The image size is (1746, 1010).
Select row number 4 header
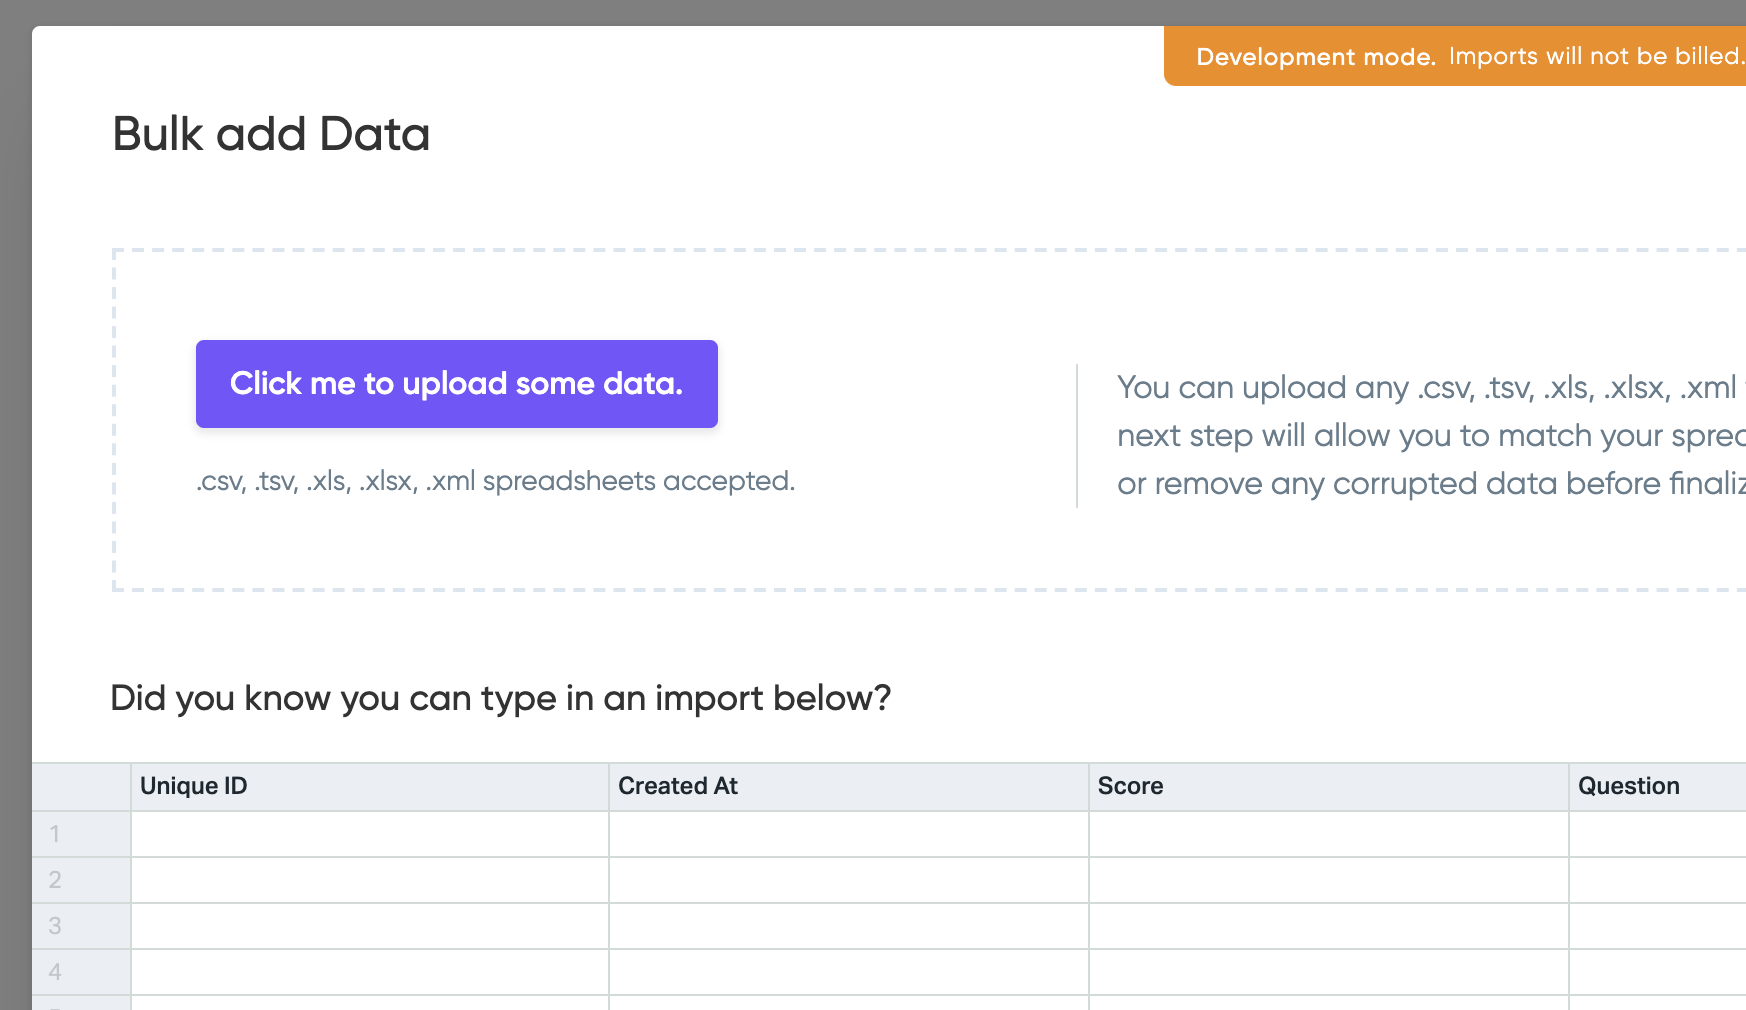(x=81, y=972)
